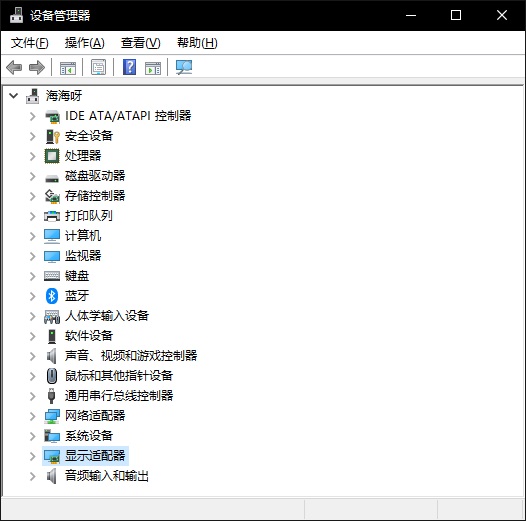Select the 显示适配器 label
526x521 pixels.
[95, 456]
